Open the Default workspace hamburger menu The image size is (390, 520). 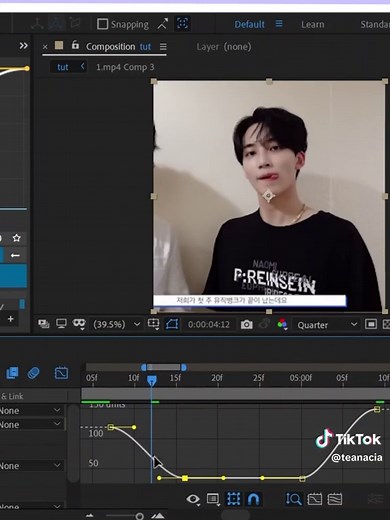pos(279,24)
